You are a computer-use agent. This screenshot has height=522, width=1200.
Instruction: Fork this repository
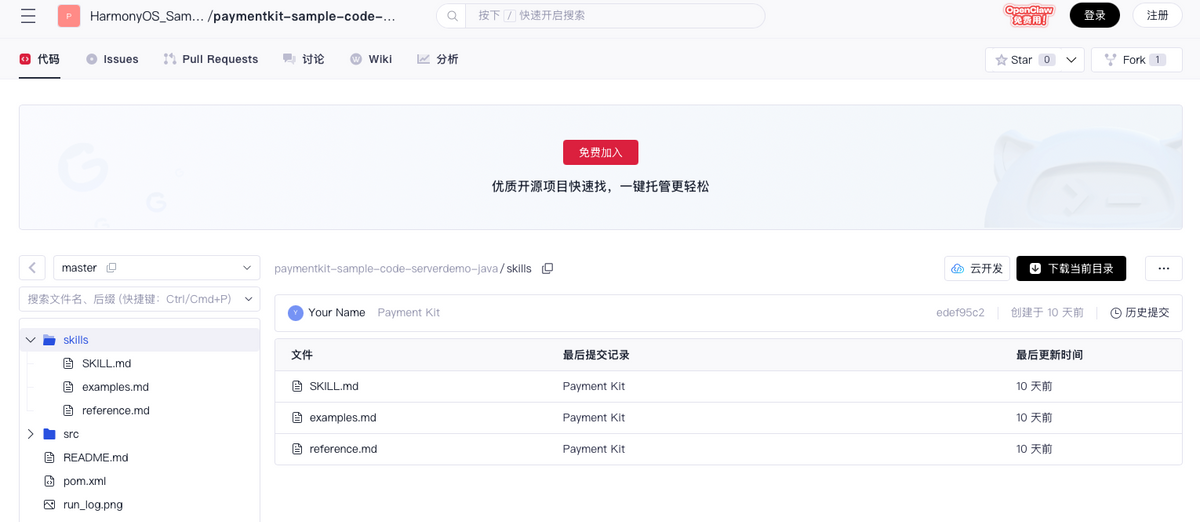(1136, 60)
